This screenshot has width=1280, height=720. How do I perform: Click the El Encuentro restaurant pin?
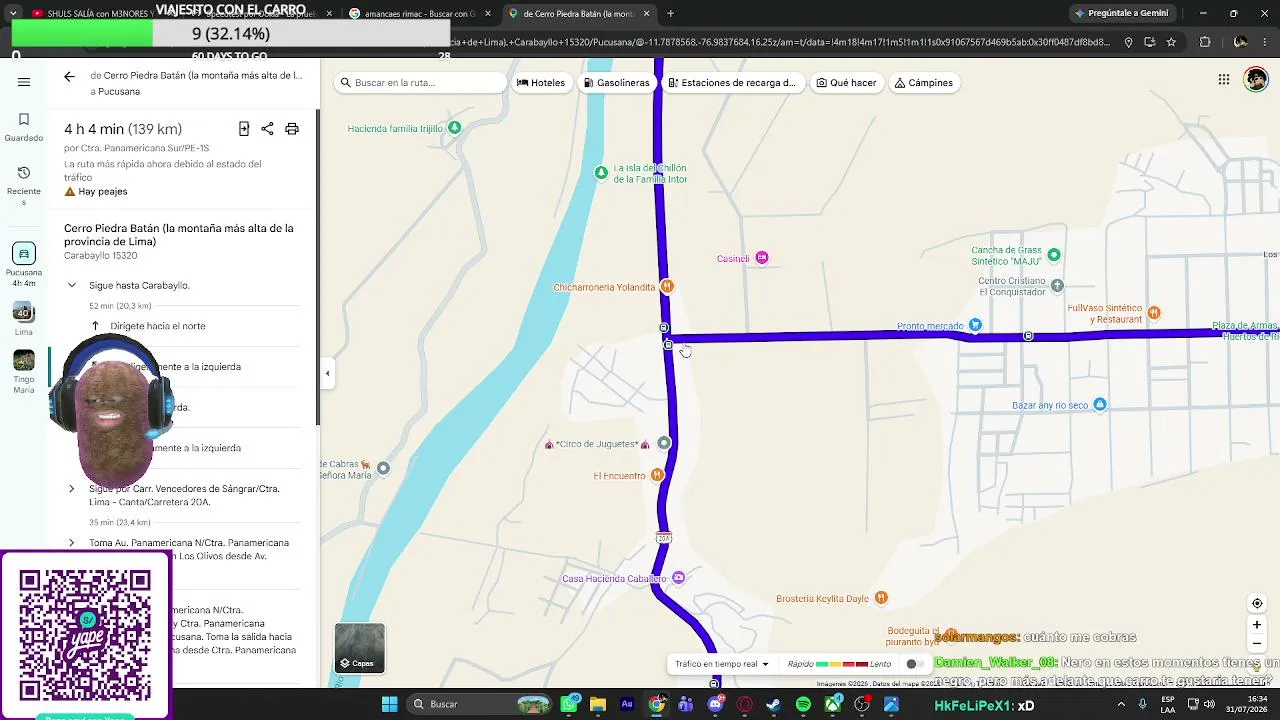coord(657,475)
